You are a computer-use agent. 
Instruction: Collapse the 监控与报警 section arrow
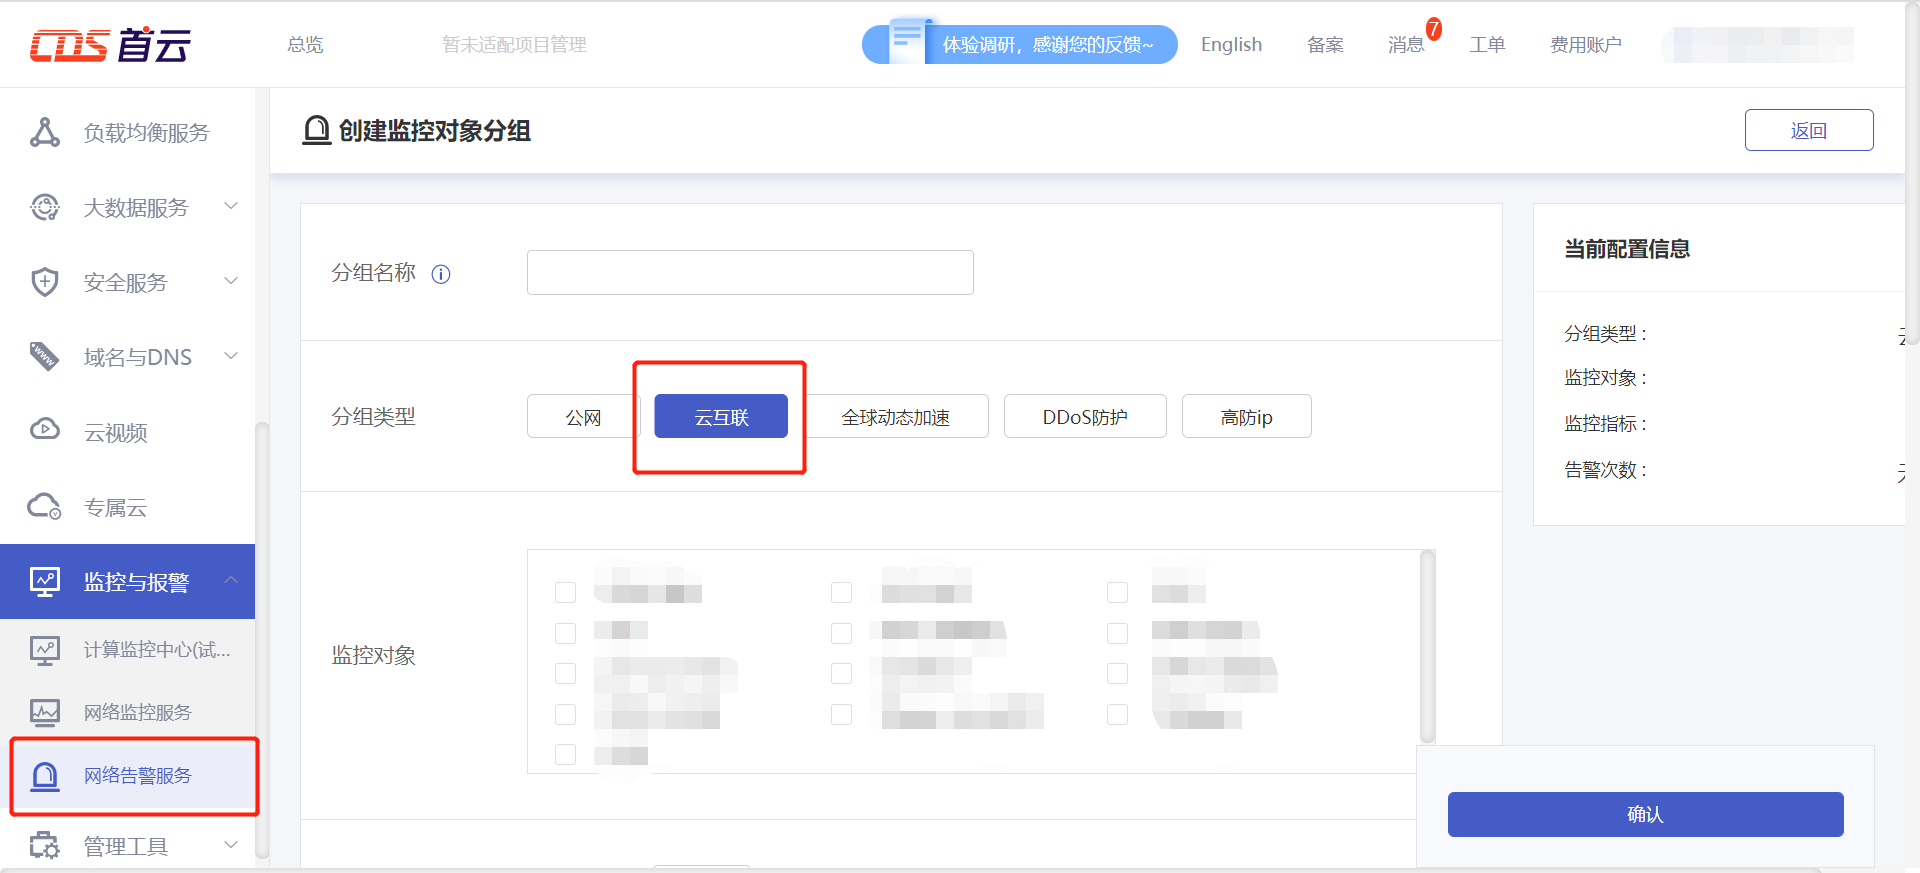coord(231,580)
